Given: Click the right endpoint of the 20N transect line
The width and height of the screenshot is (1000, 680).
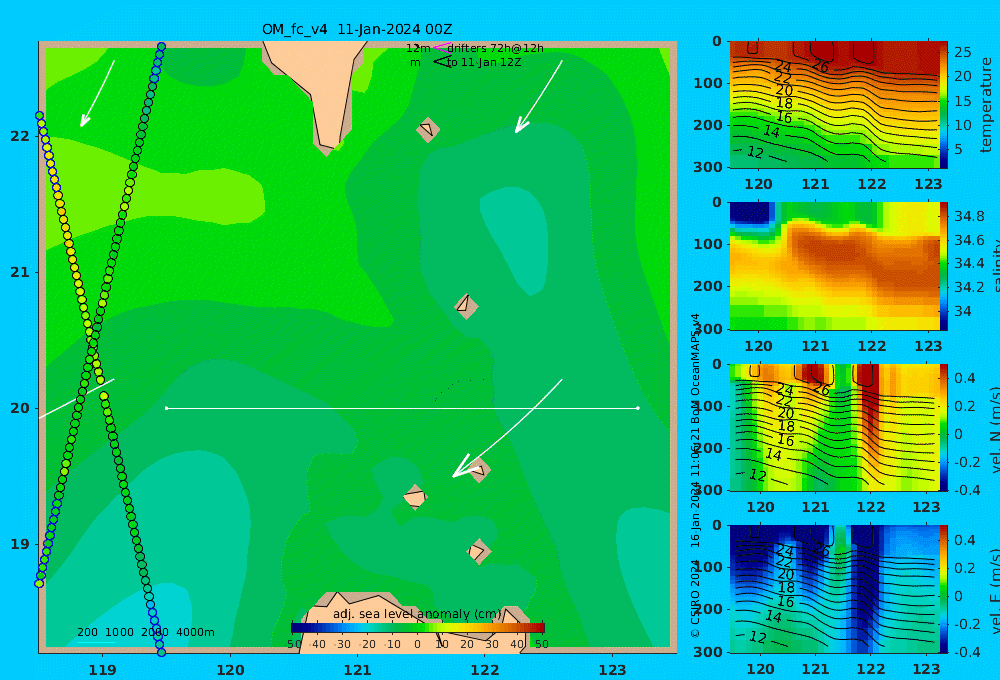Looking at the screenshot, I should (638, 408).
